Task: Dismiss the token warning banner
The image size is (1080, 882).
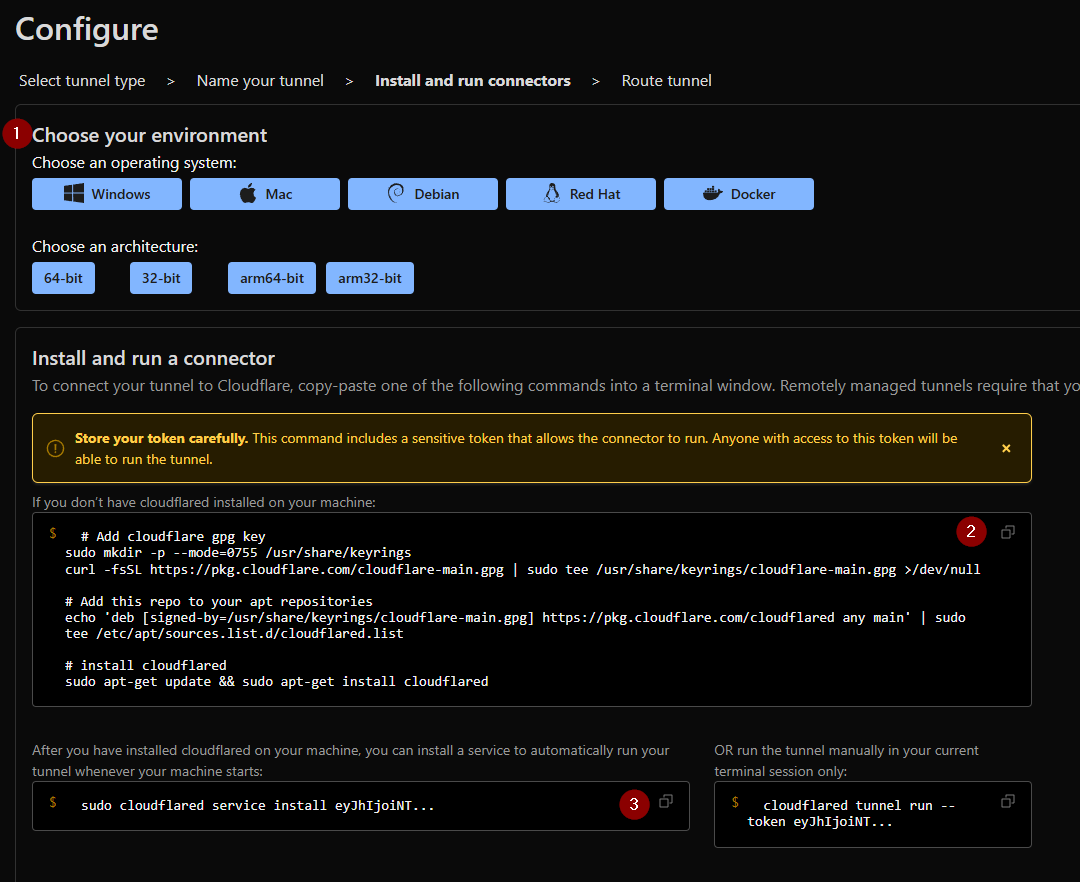Action: pyautogui.click(x=1006, y=448)
